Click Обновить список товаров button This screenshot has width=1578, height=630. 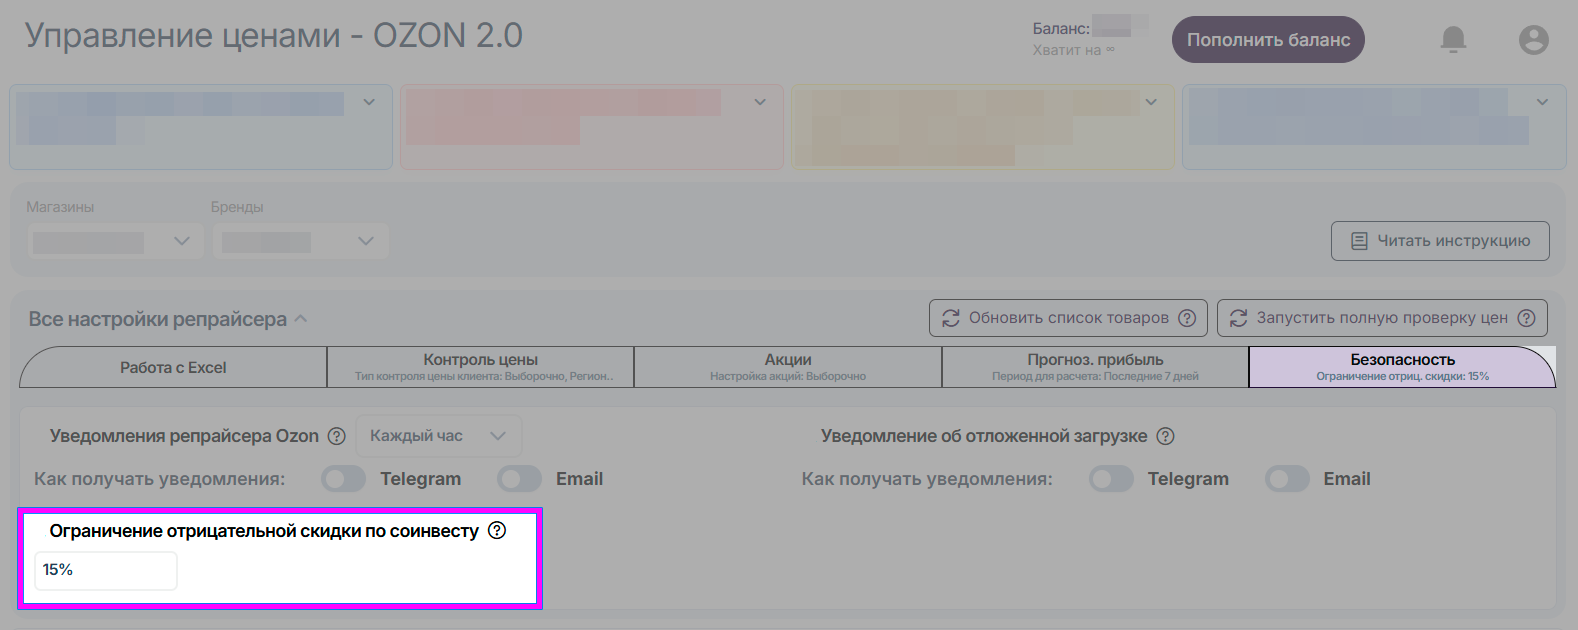1068,318
